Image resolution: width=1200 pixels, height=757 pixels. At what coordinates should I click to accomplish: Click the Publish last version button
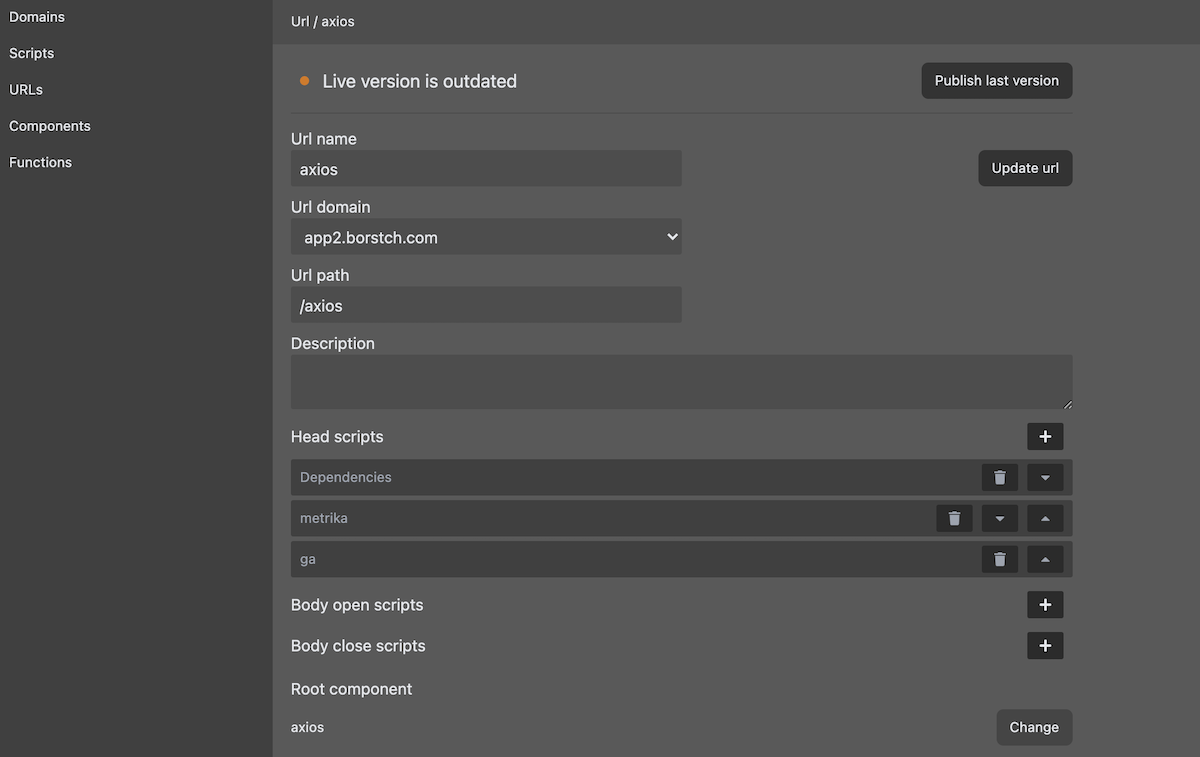(996, 81)
